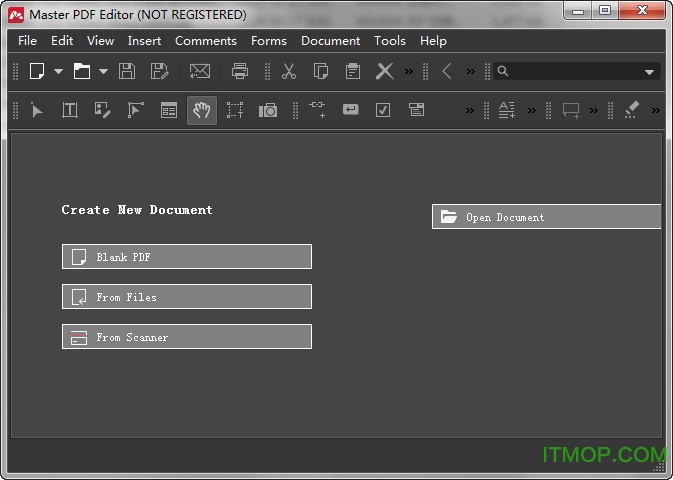Image resolution: width=673 pixels, height=480 pixels.
Task: Click the From Files button
Action: pyautogui.click(x=187, y=297)
